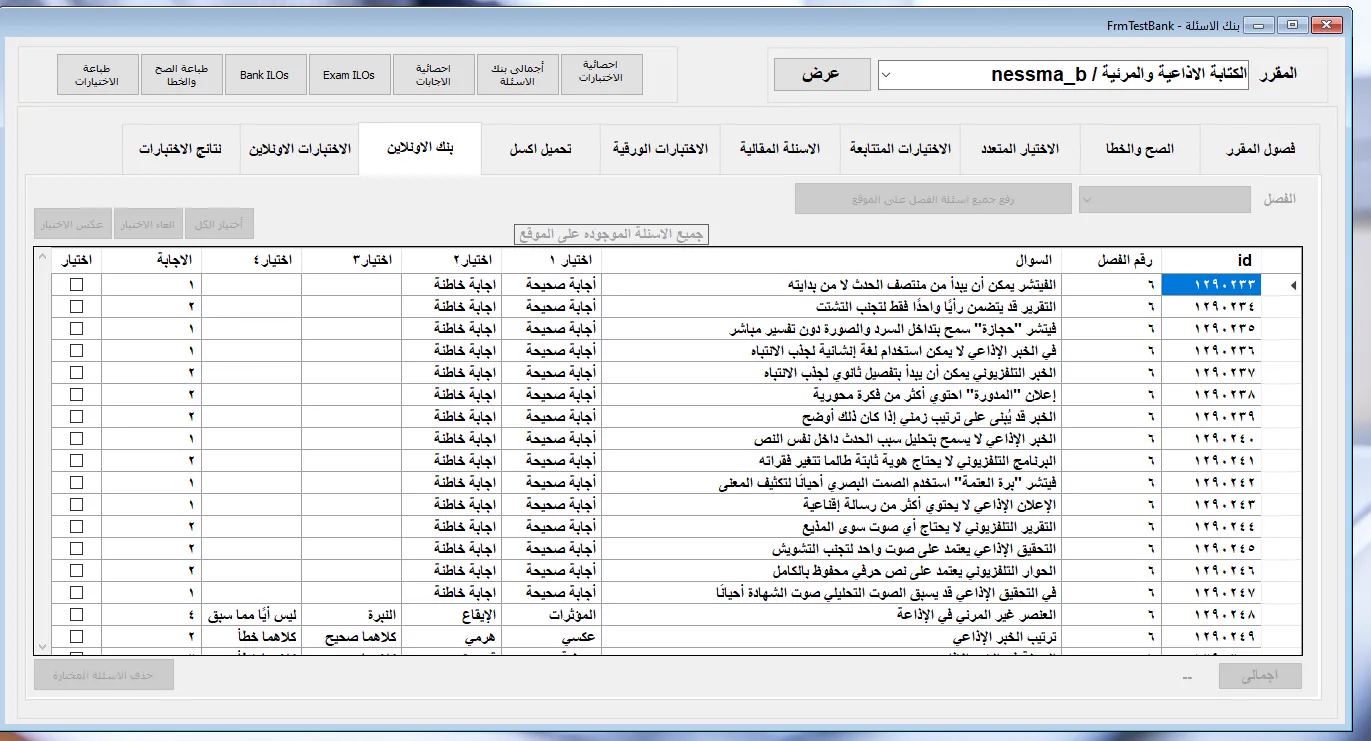Check the checkbox for row ١٢٩٠٢٤٨
The height and width of the screenshot is (741, 1371).
click(76, 614)
